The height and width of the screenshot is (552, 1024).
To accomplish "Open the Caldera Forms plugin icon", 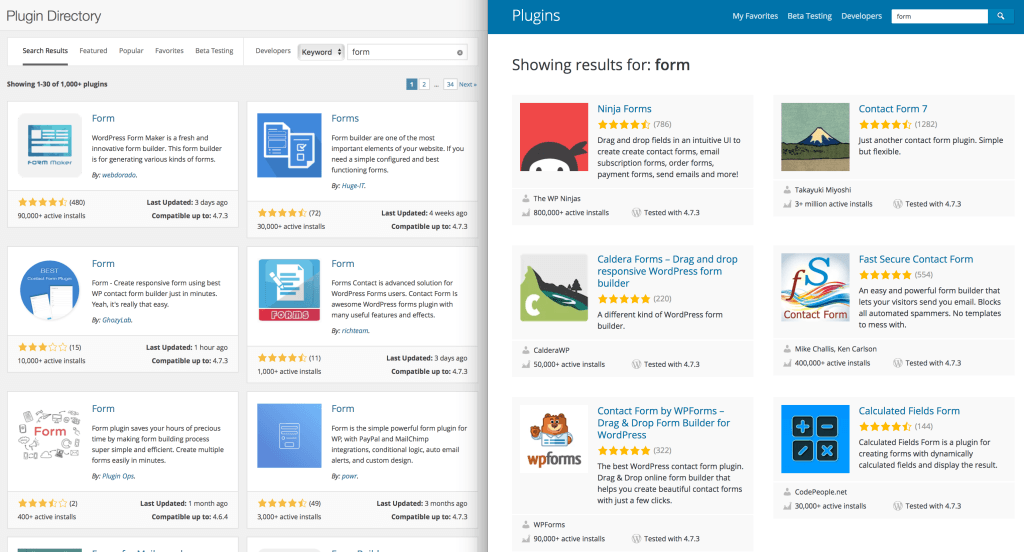I will click(554, 287).
